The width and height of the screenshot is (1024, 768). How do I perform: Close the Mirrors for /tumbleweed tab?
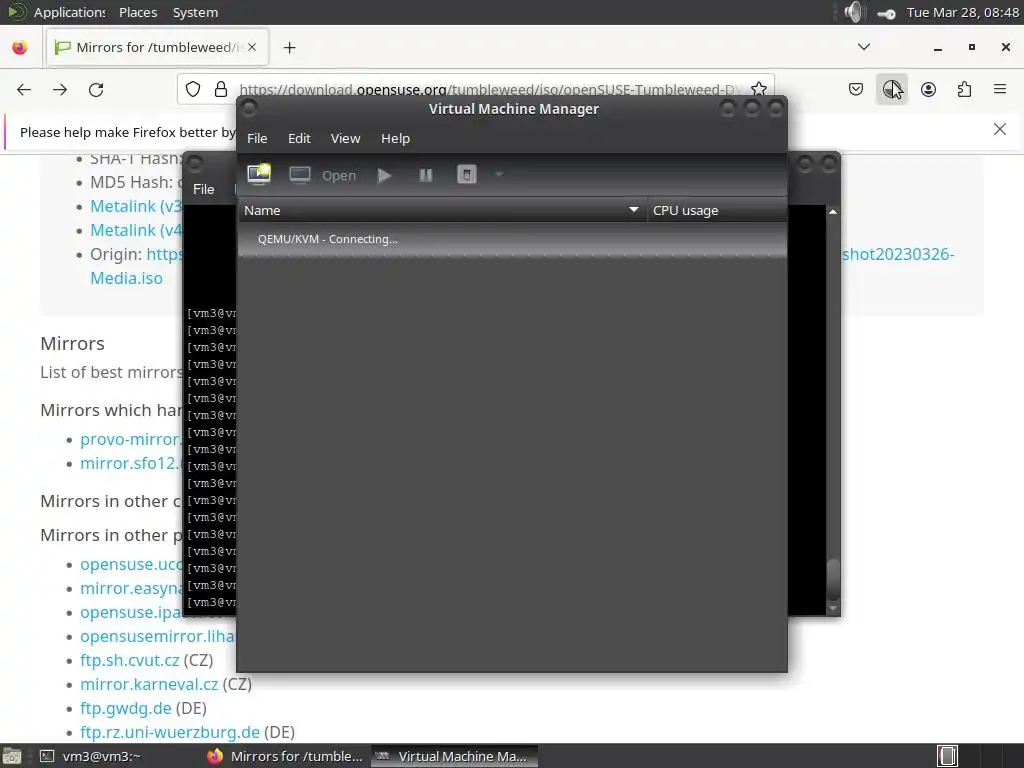coord(252,47)
